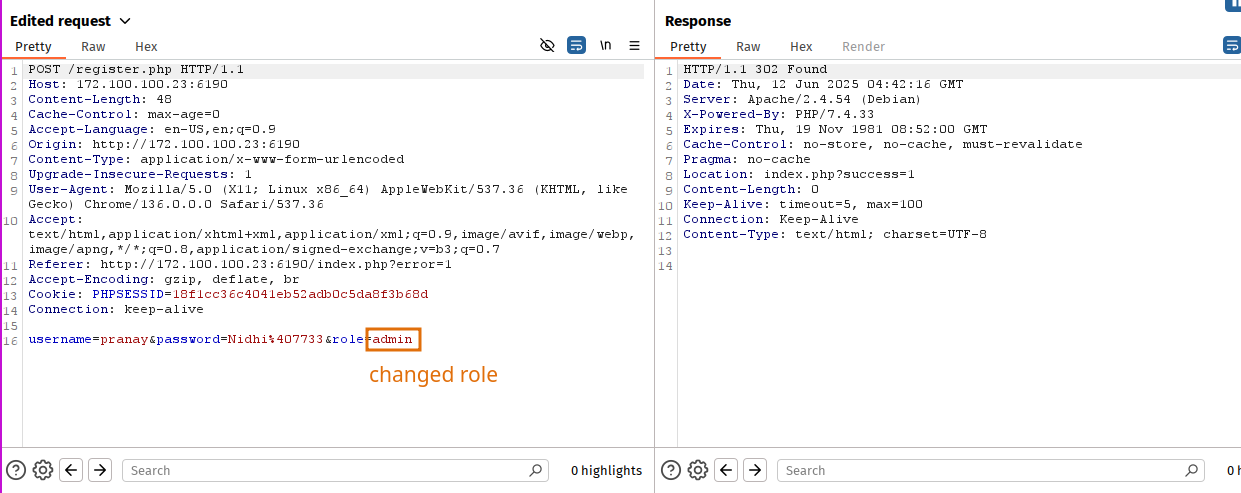Image resolution: width=1241 pixels, height=493 pixels.
Task: Toggle show newline characters (\n) button
Action: point(606,45)
